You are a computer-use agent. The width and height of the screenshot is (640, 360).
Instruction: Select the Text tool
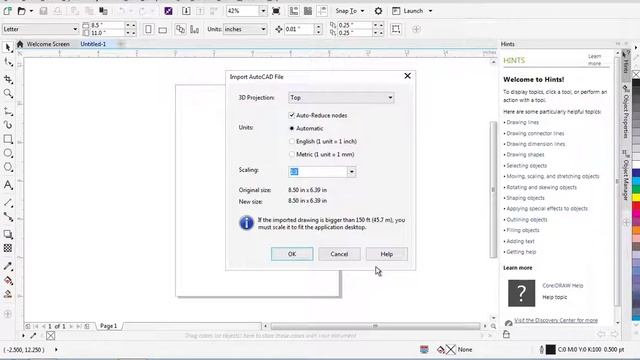click(8, 185)
